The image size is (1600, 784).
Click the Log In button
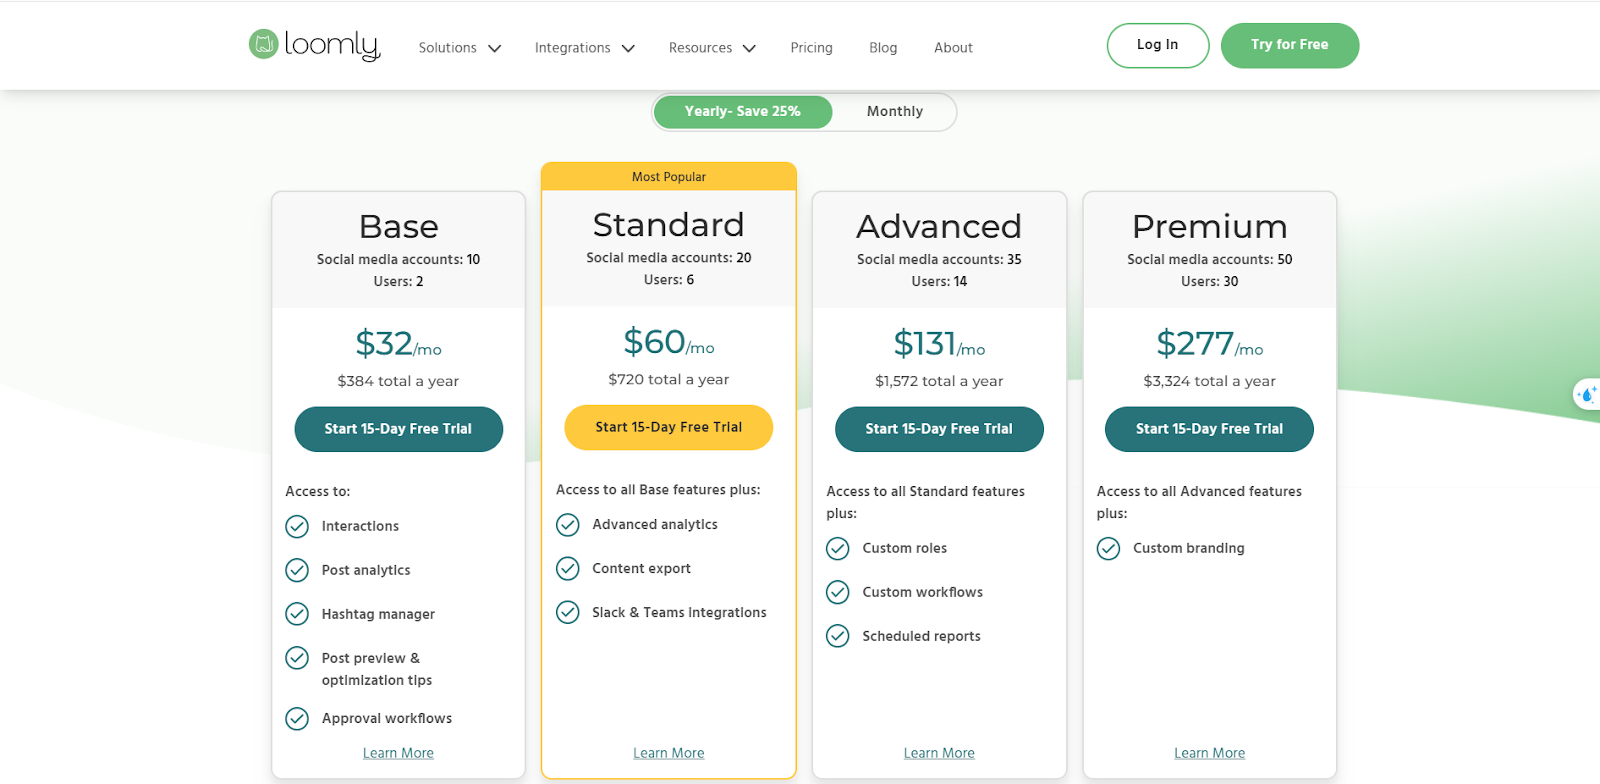pos(1158,45)
